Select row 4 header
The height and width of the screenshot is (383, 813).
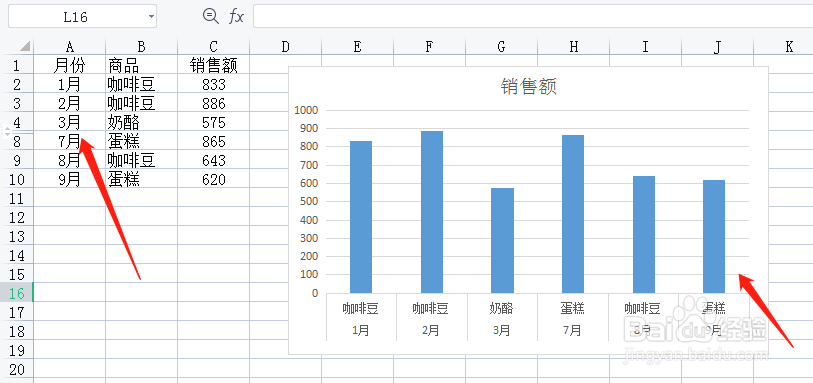click(17, 122)
